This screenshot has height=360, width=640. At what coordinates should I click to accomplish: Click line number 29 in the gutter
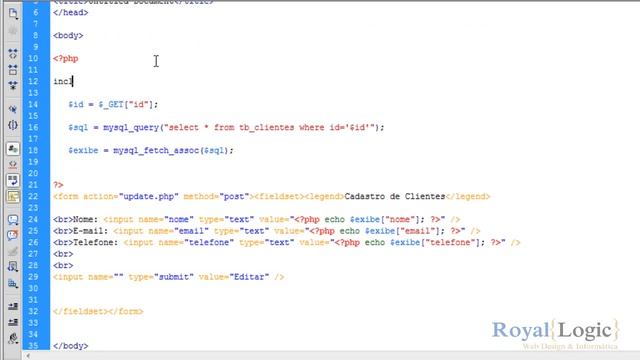(x=33, y=277)
